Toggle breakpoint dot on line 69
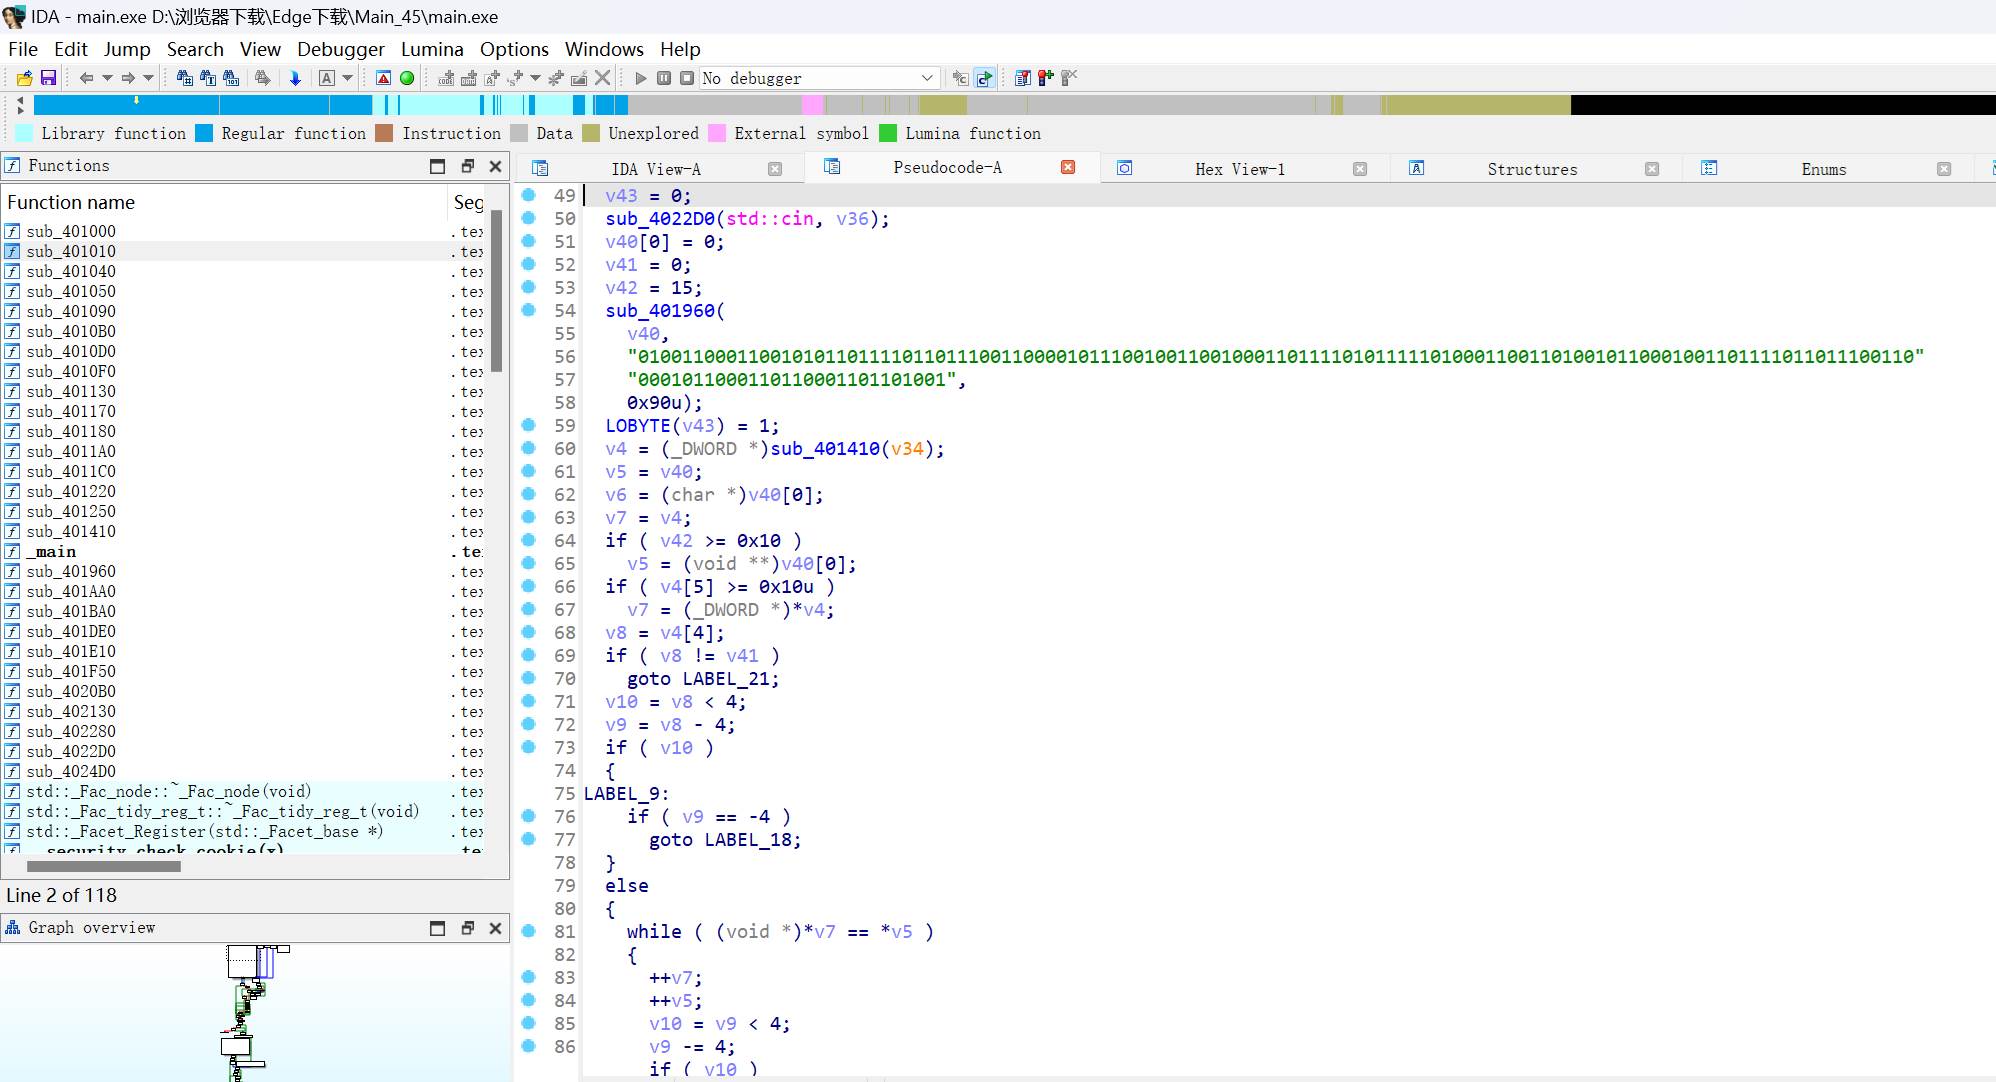The image size is (1996, 1082). tap(529, 655)
